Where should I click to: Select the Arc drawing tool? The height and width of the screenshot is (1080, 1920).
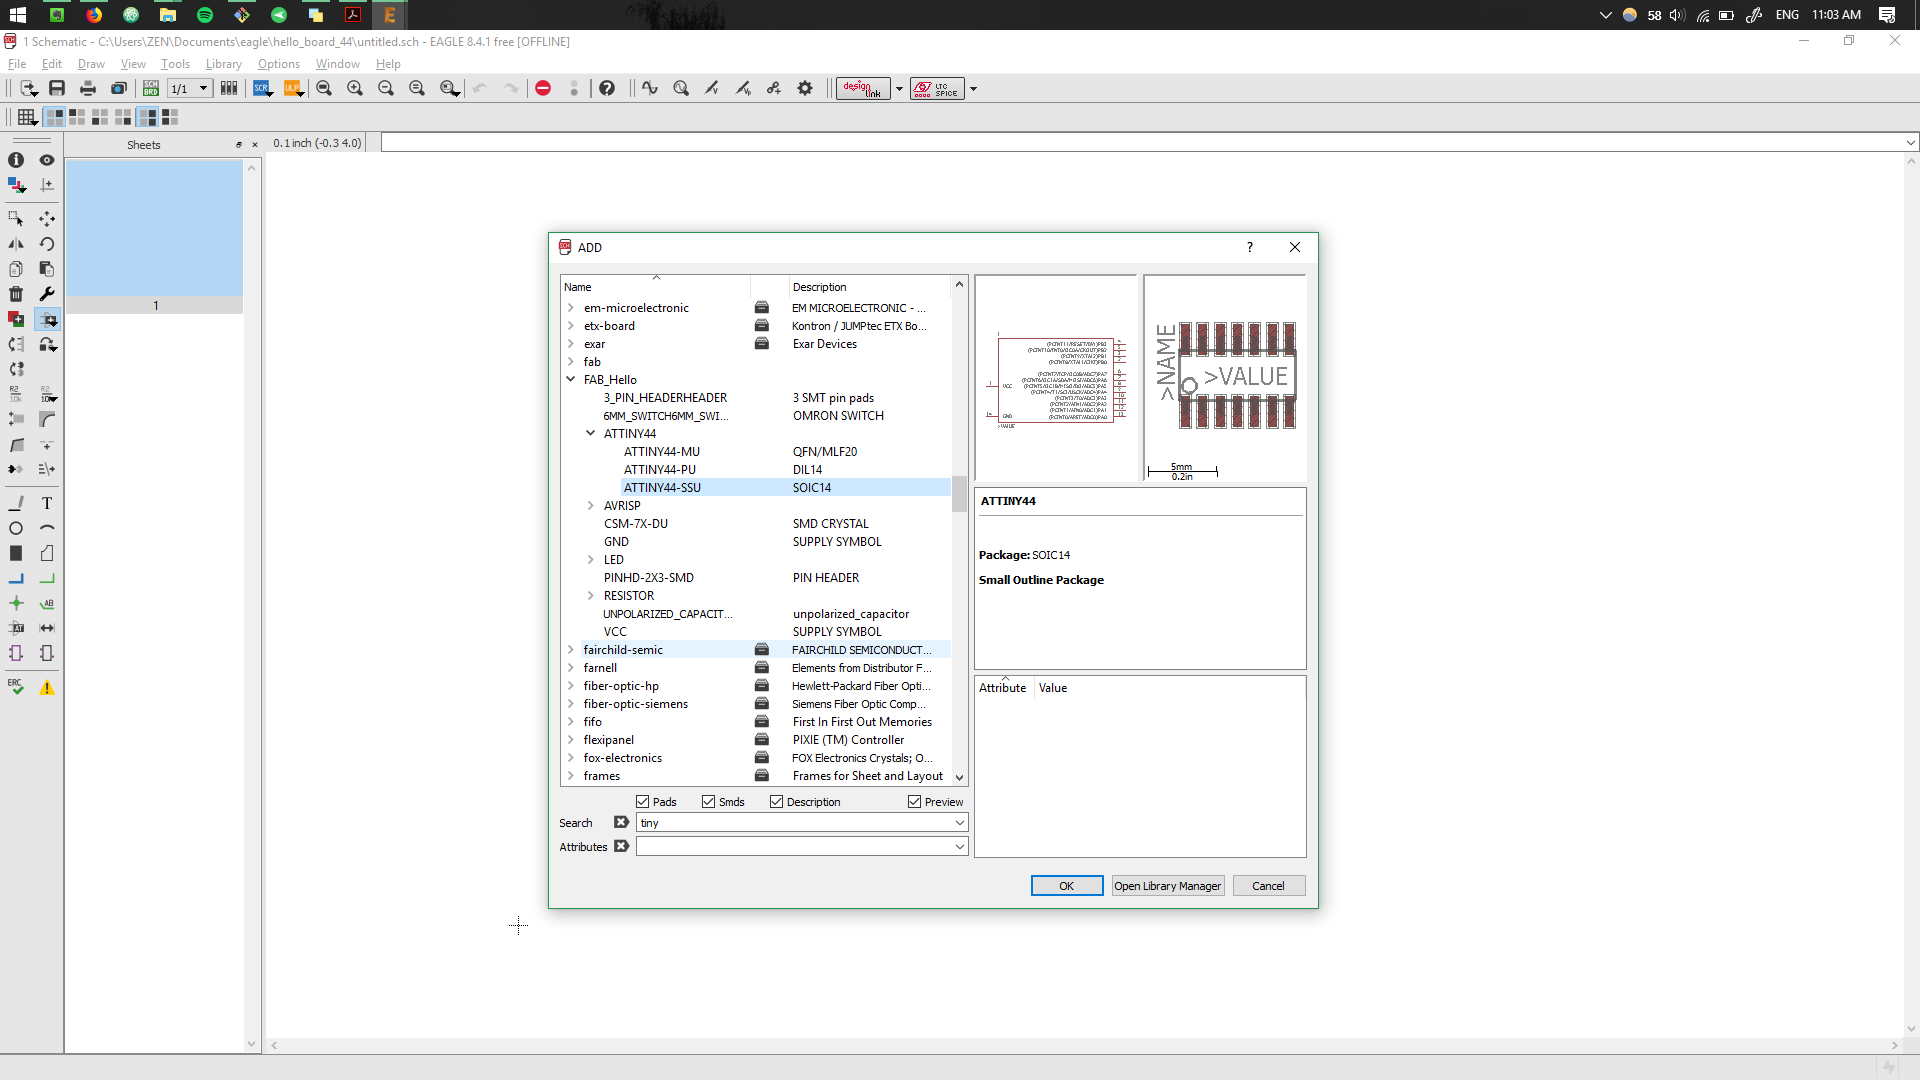(47, 528)
